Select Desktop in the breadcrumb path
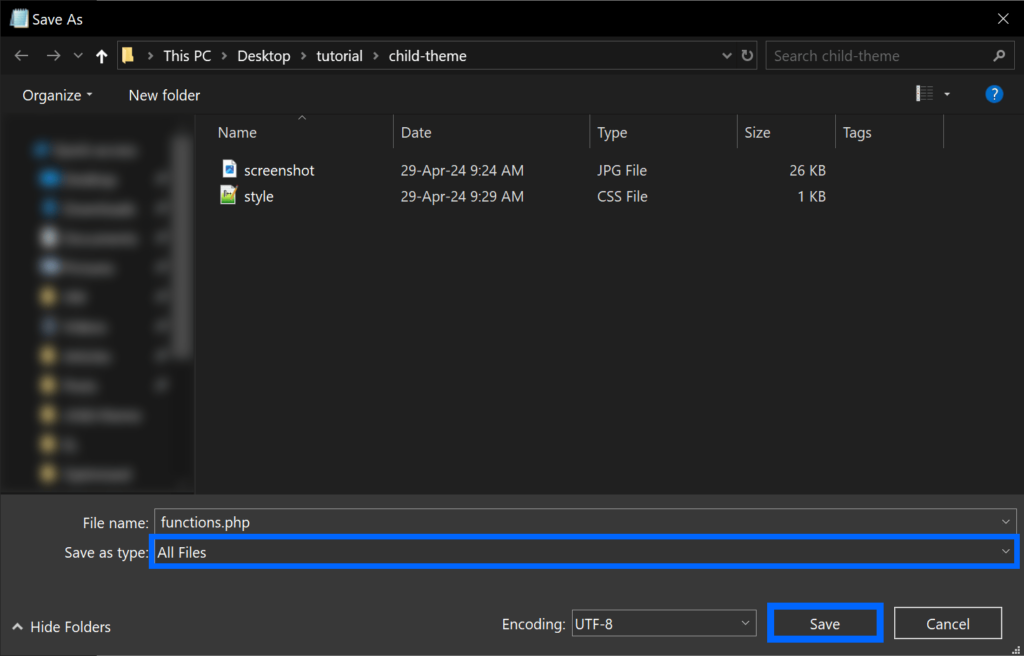The height and width of the screenshot is (656, 1024). 264,56
